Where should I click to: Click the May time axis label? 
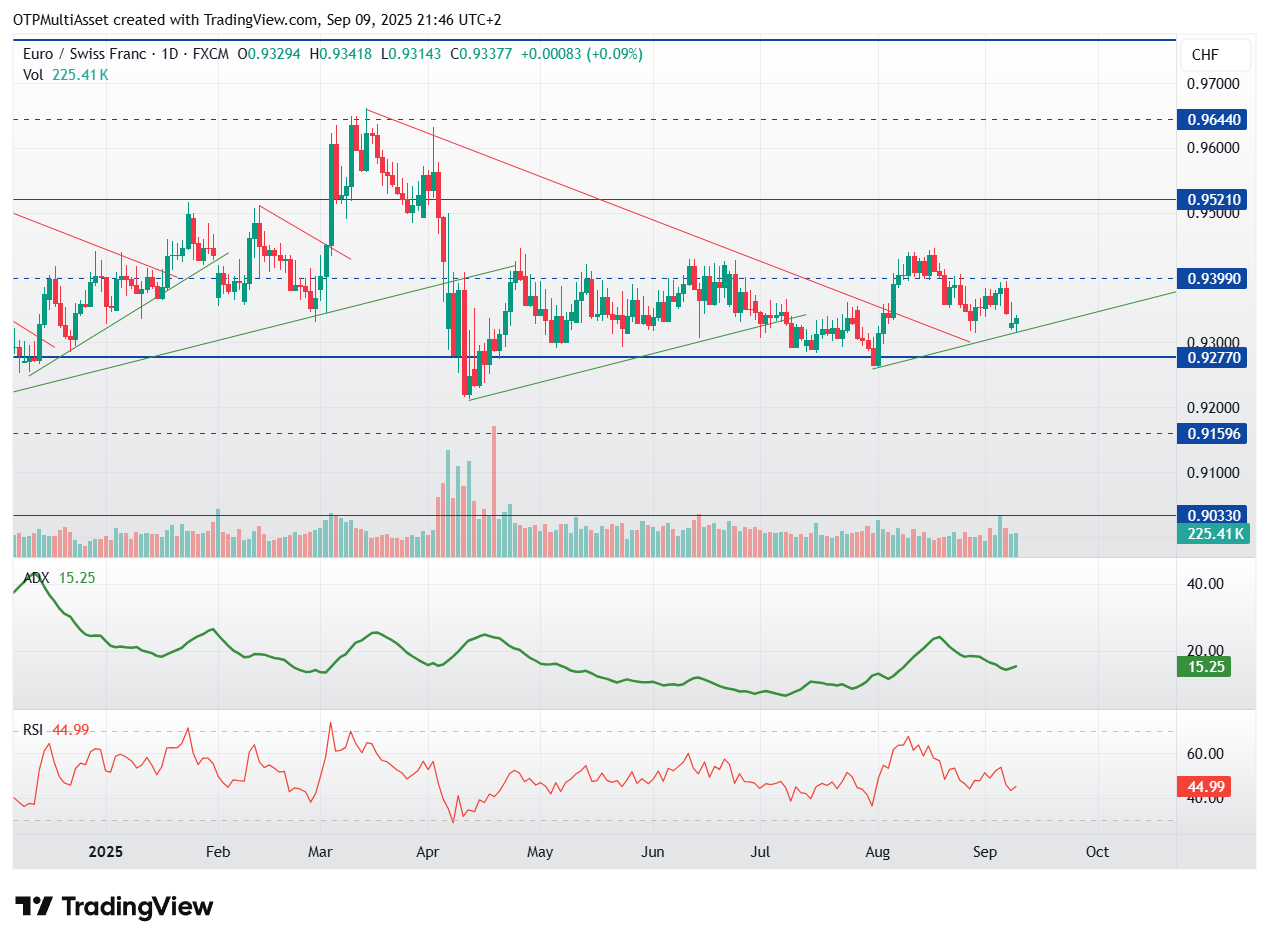[x=539, y=852]
